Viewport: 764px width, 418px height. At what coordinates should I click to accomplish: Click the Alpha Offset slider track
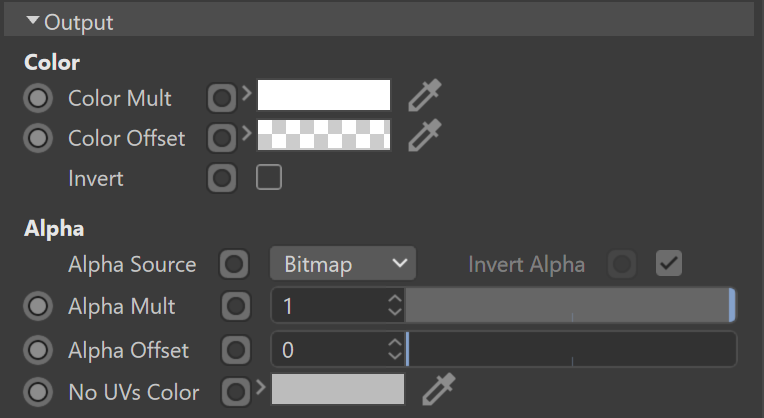570,349
